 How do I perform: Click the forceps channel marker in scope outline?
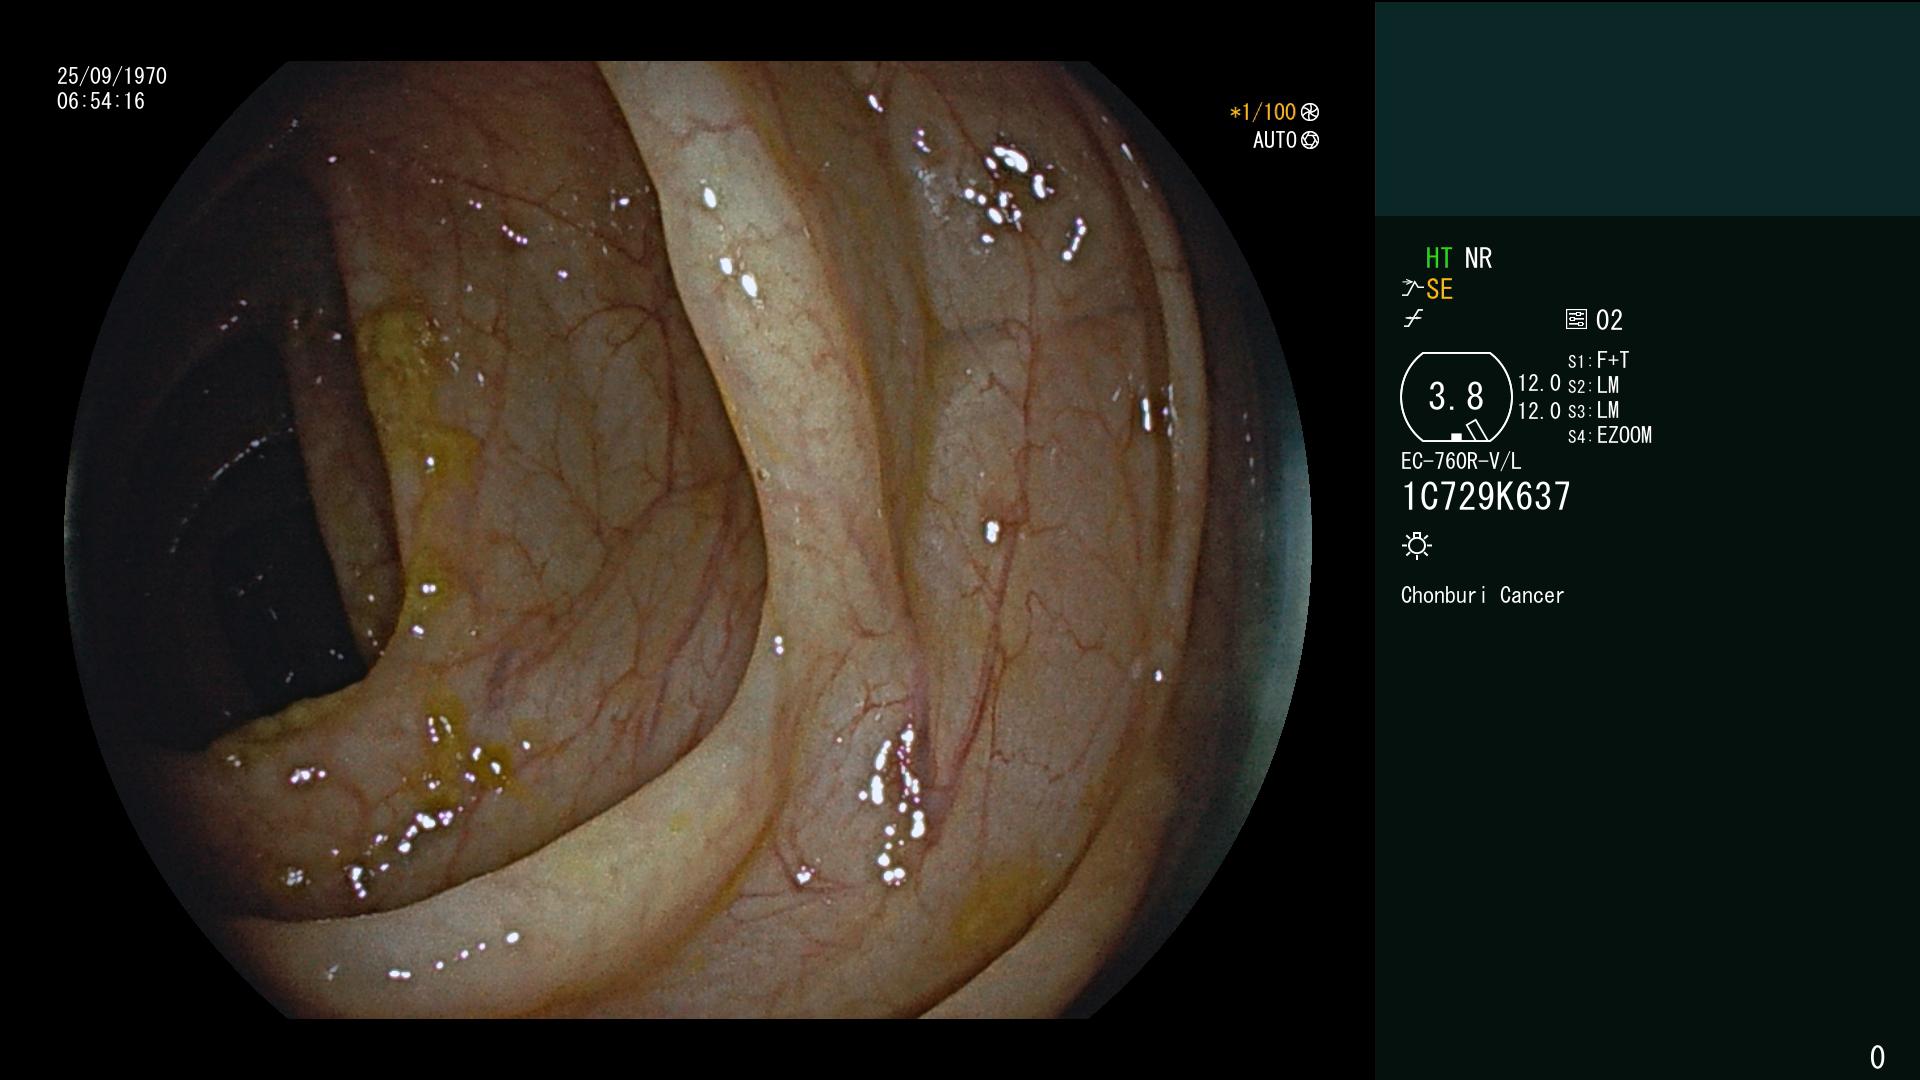[1476, 431]
